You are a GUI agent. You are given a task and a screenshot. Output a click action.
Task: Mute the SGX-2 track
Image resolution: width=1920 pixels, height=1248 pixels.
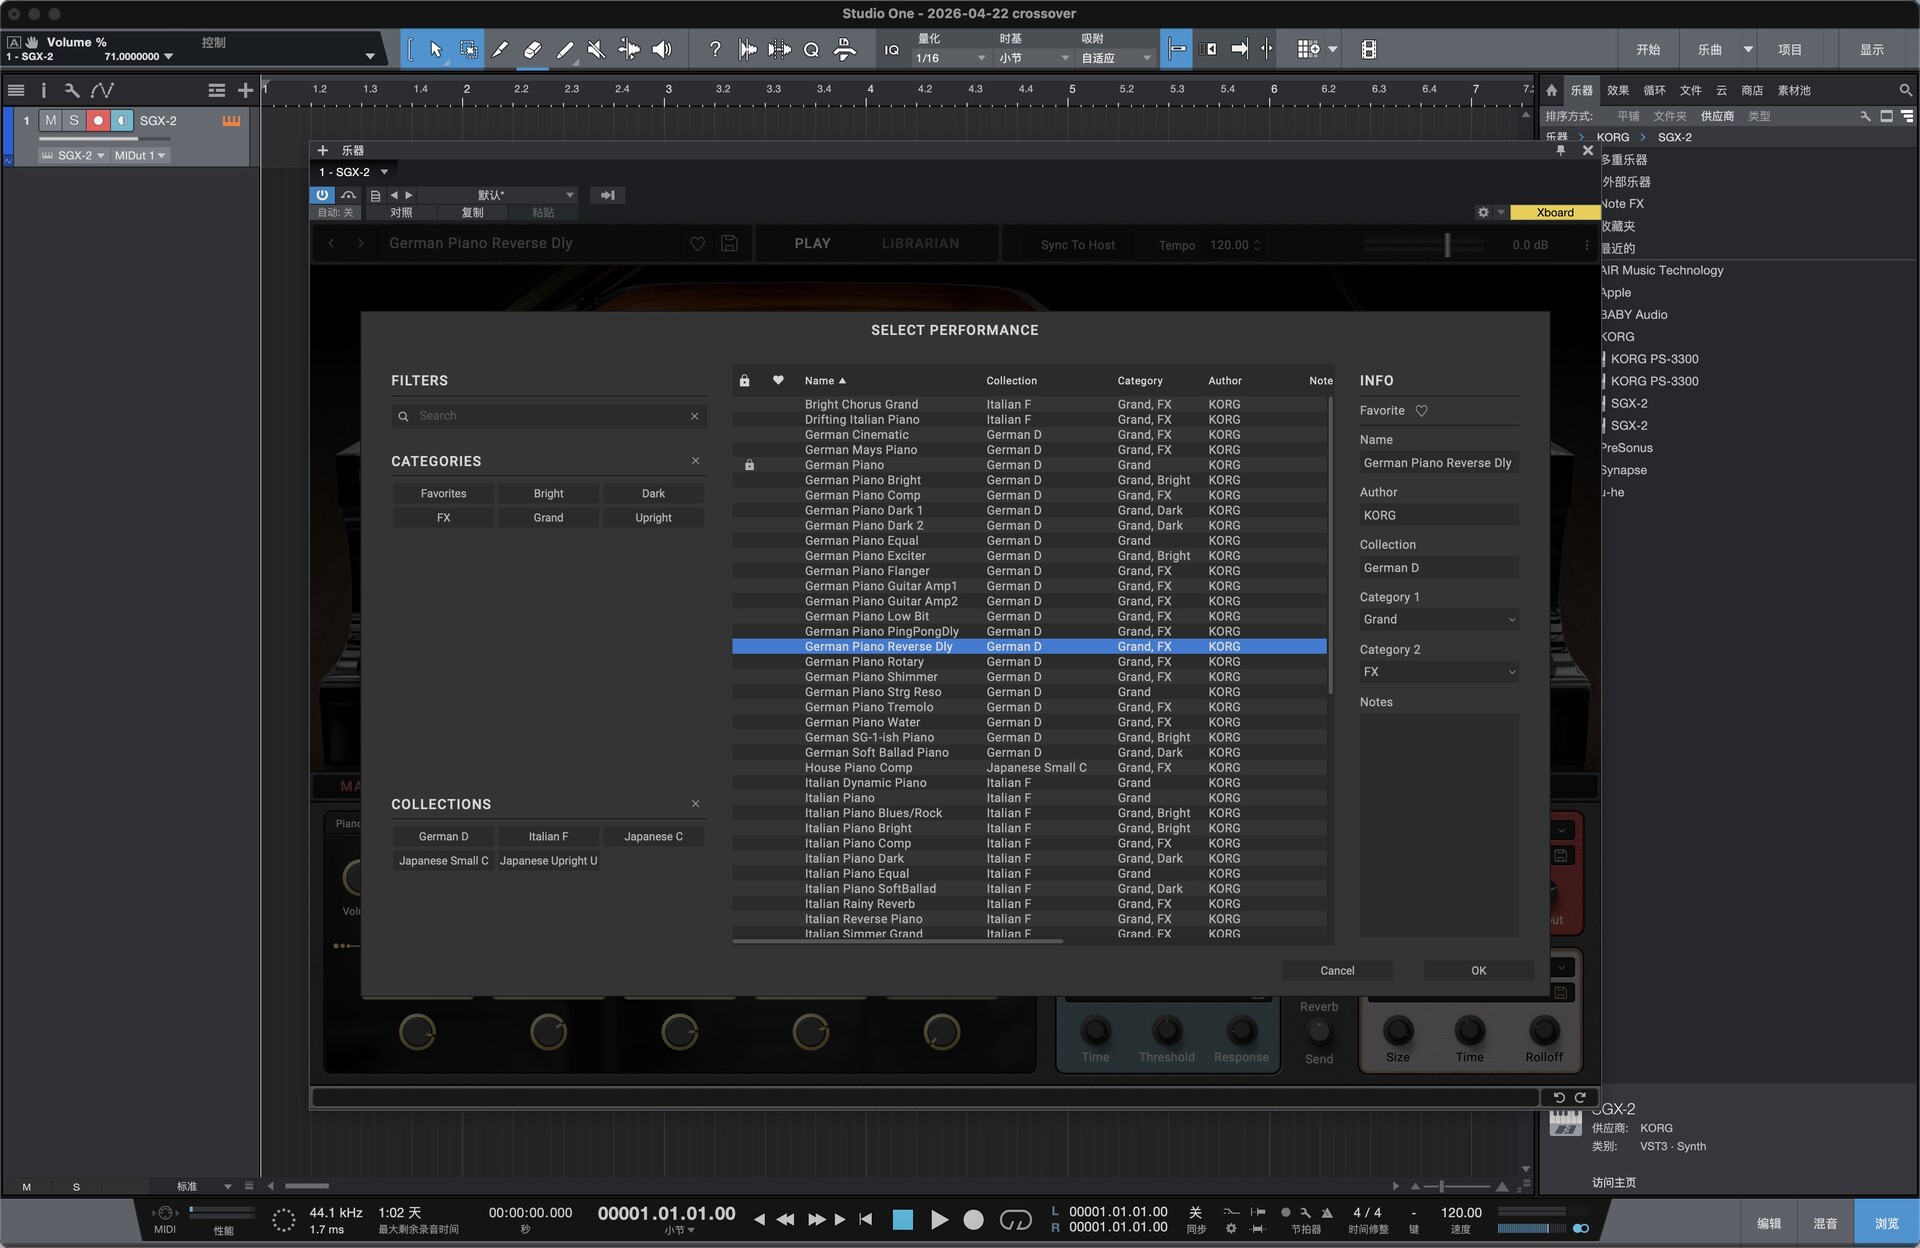pyautogui.click(x=51, y=120)
